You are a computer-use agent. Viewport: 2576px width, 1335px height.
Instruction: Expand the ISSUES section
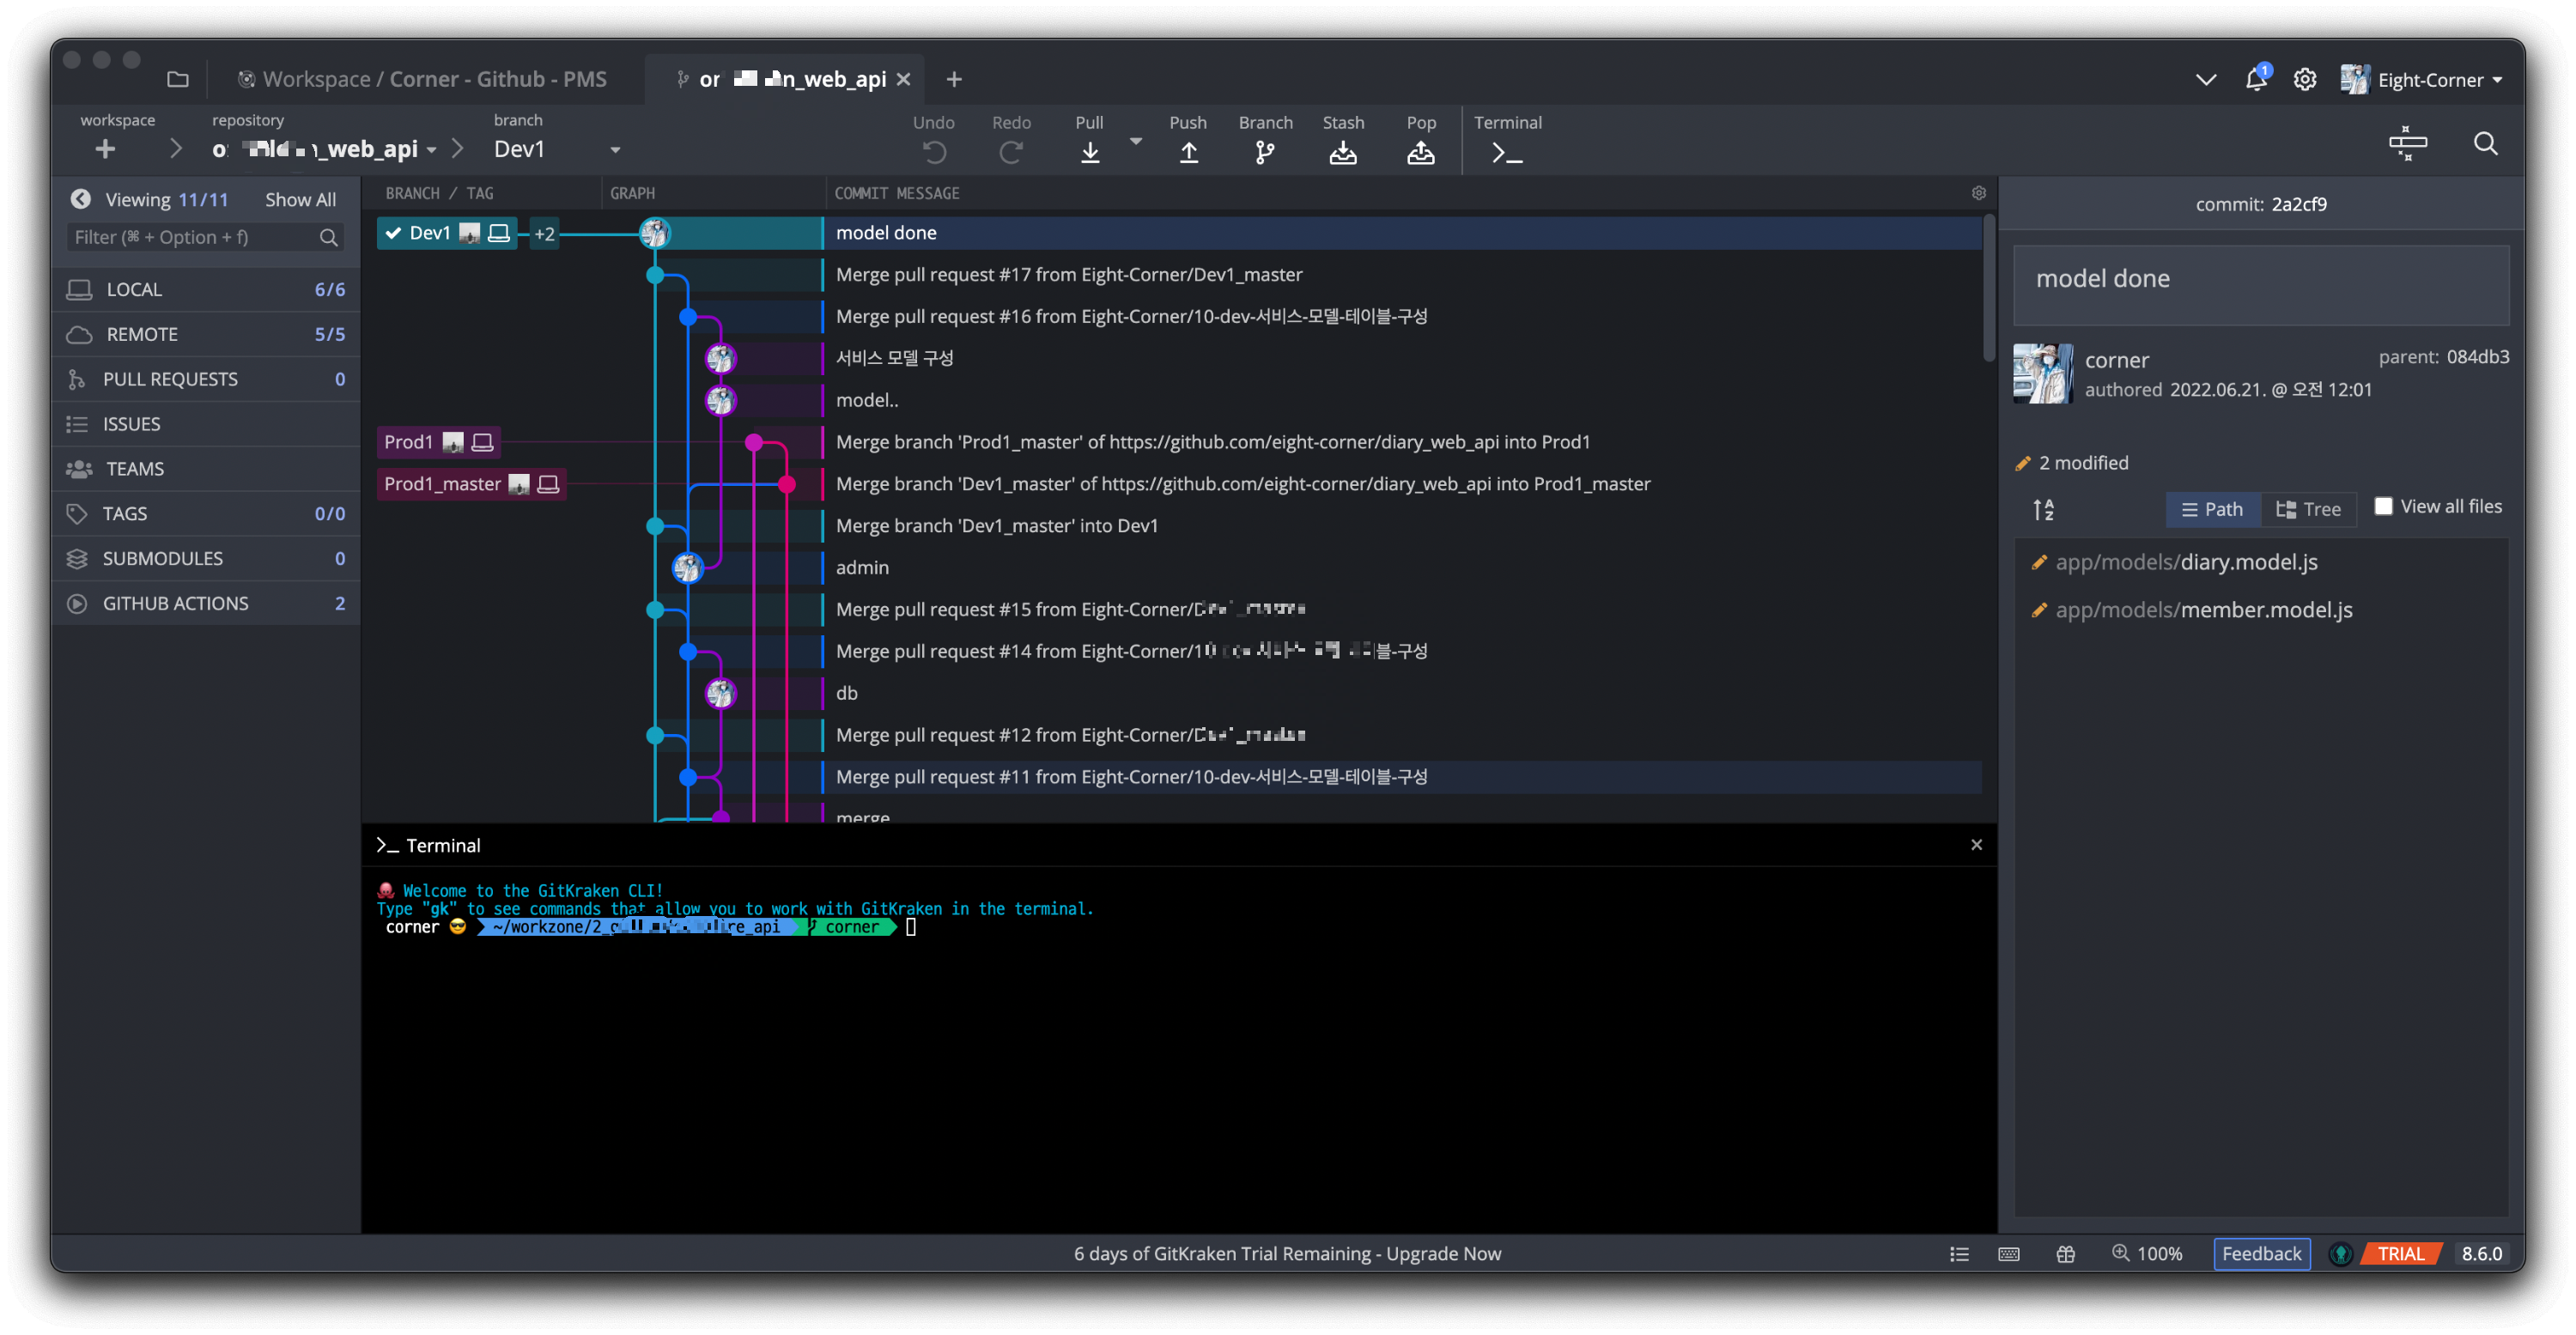coord(206,424)
